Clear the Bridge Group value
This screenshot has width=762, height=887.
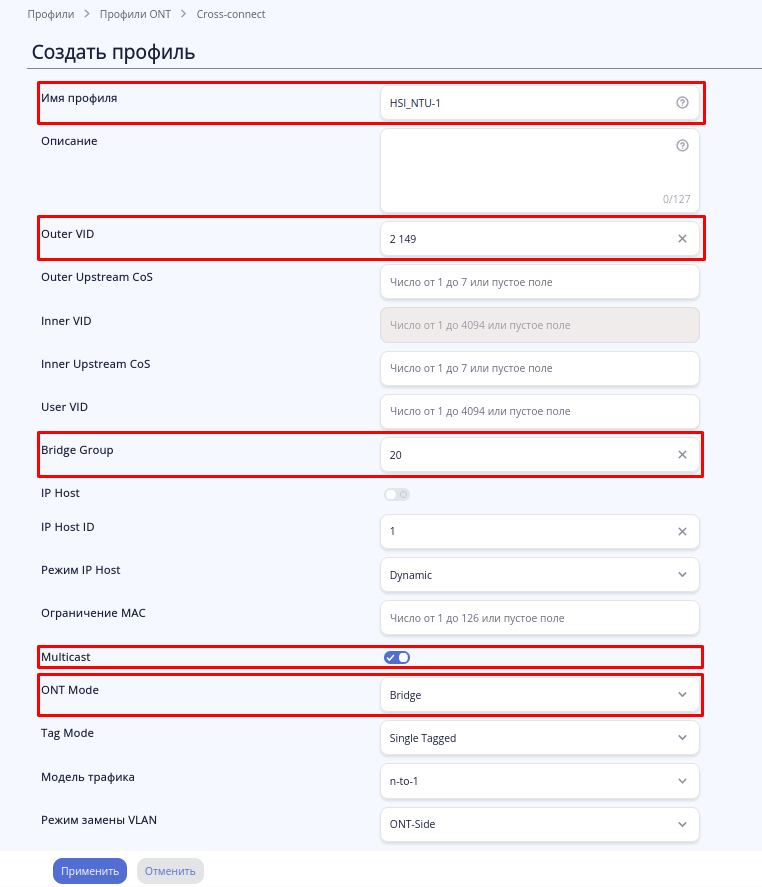[682, 455]
